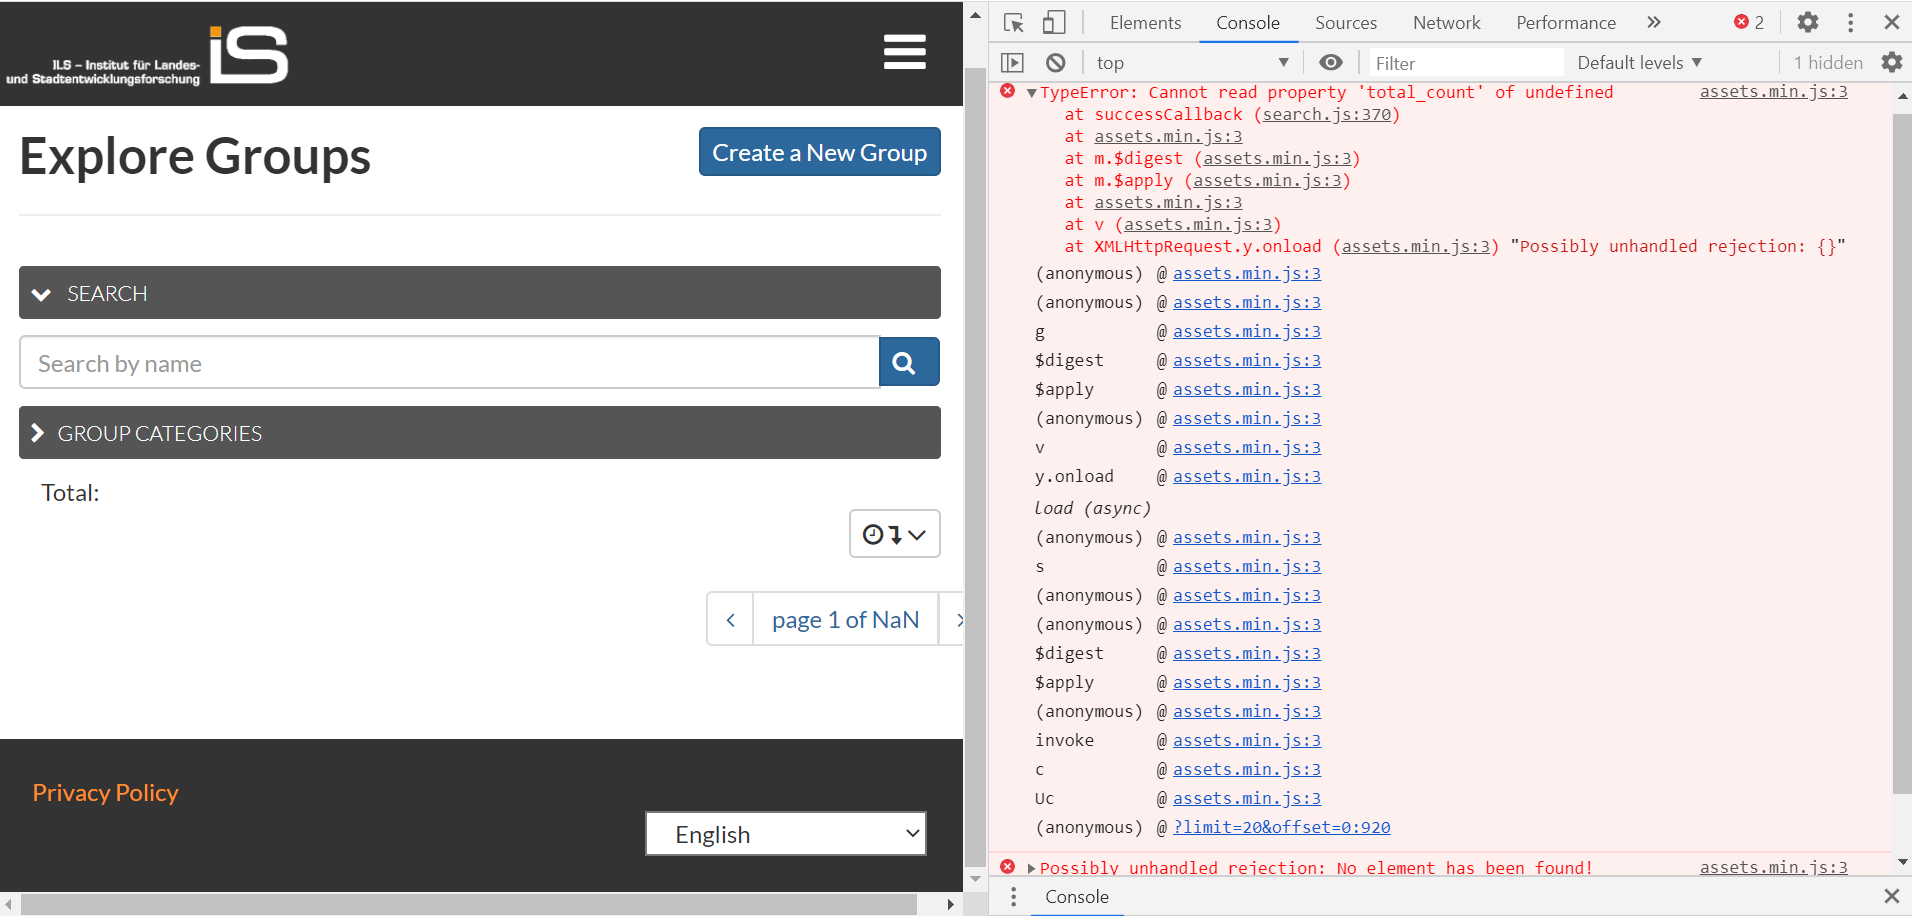Open the Privacy Policy link

click(x=105, y=793)
